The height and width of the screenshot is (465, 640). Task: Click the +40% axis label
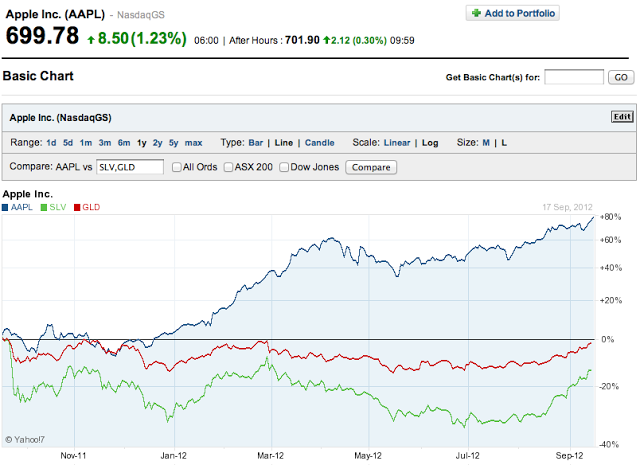click(x=611, y=268)
